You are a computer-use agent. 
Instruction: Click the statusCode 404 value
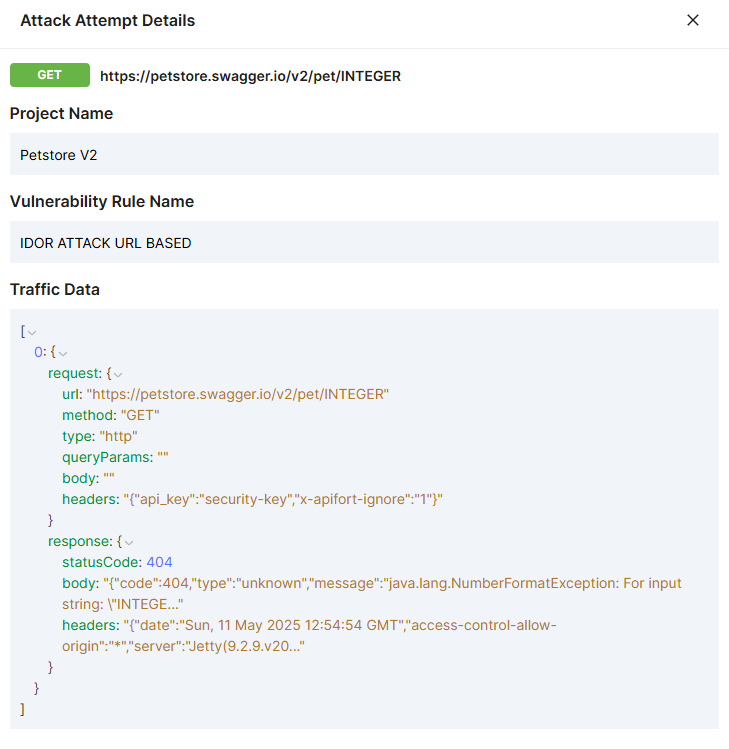coord(159,563)
